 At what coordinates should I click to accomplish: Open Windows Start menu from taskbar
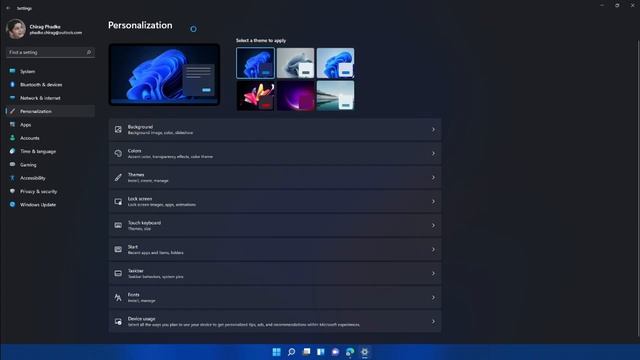[x=276, y=352]
